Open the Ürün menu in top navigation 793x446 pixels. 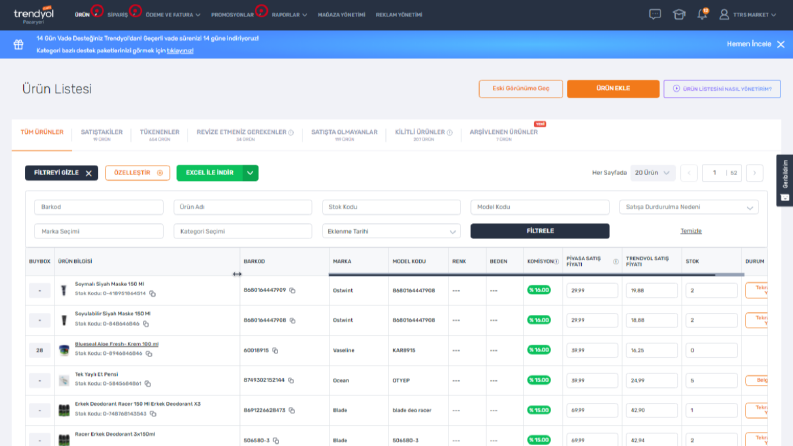pyautogui.click(x=82, y=15)
